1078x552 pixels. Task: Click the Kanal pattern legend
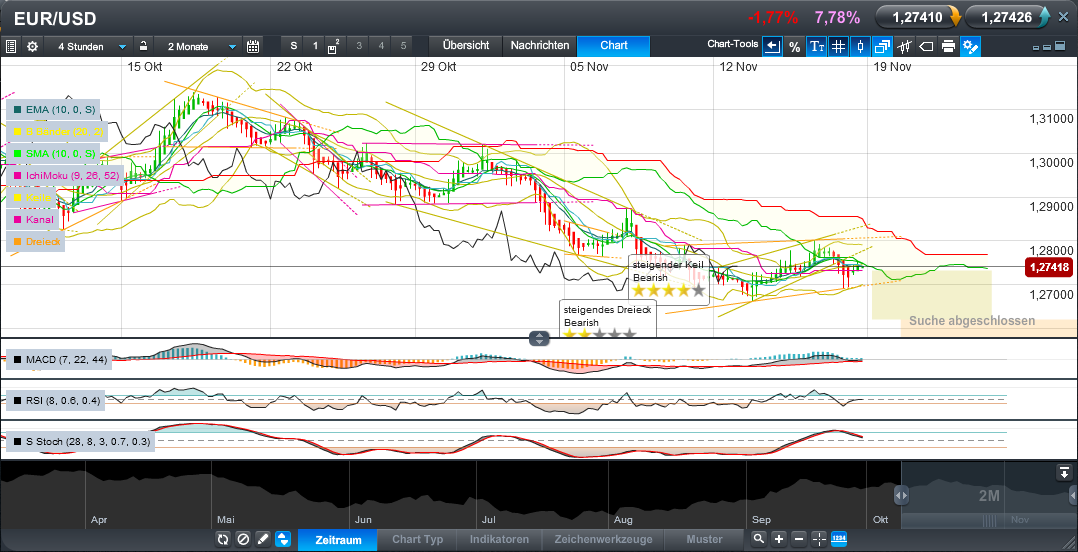[x=36, y=220]
